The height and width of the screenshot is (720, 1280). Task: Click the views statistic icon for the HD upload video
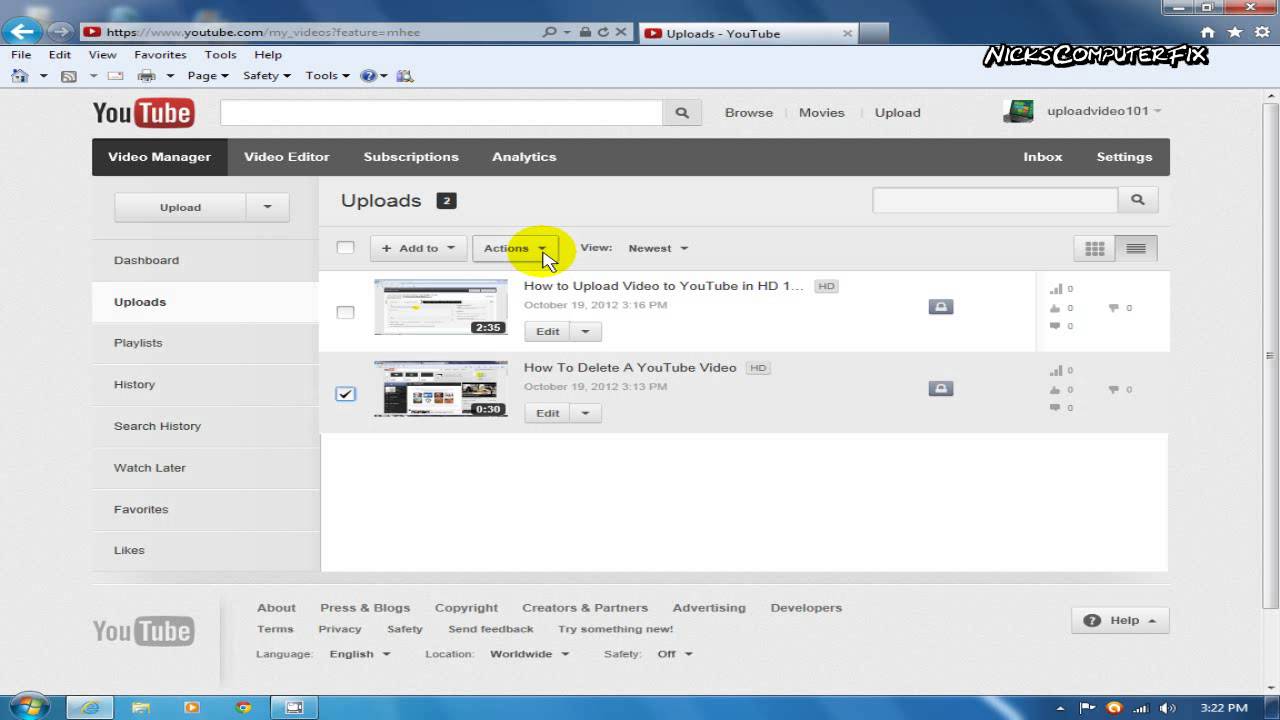[1055, 289]
